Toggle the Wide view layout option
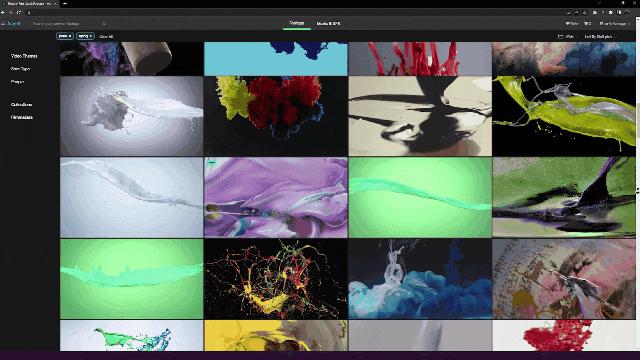Viewport: 640px width, 360px height. (566, 37)
